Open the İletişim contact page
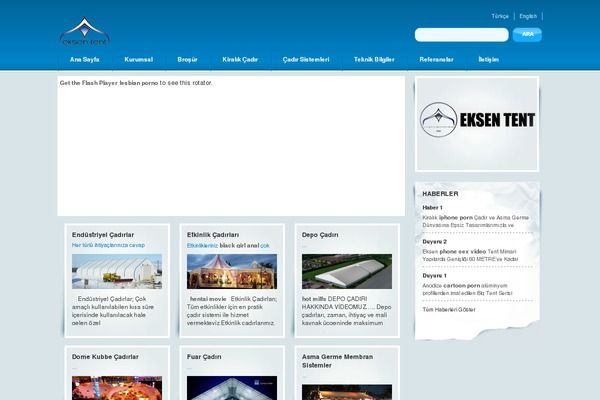This screenshot has height=400, width=600. pos(488,60)
